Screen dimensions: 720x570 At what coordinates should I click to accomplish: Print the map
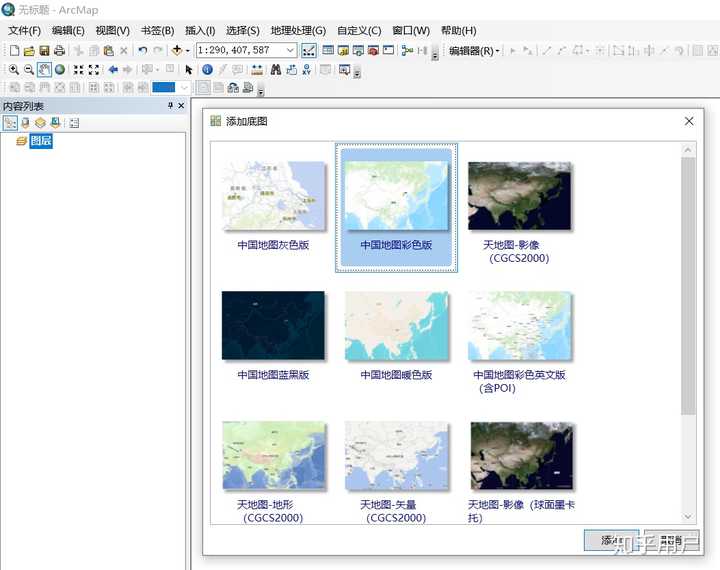(59, 51)
